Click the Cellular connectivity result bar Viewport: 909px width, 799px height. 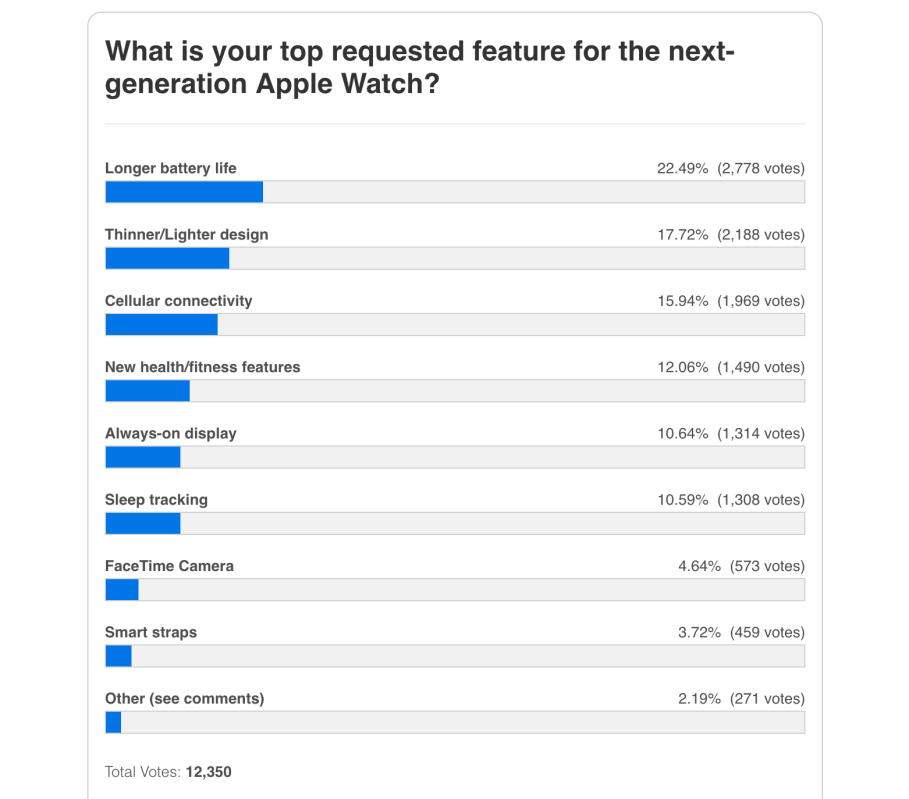(455, 324)
